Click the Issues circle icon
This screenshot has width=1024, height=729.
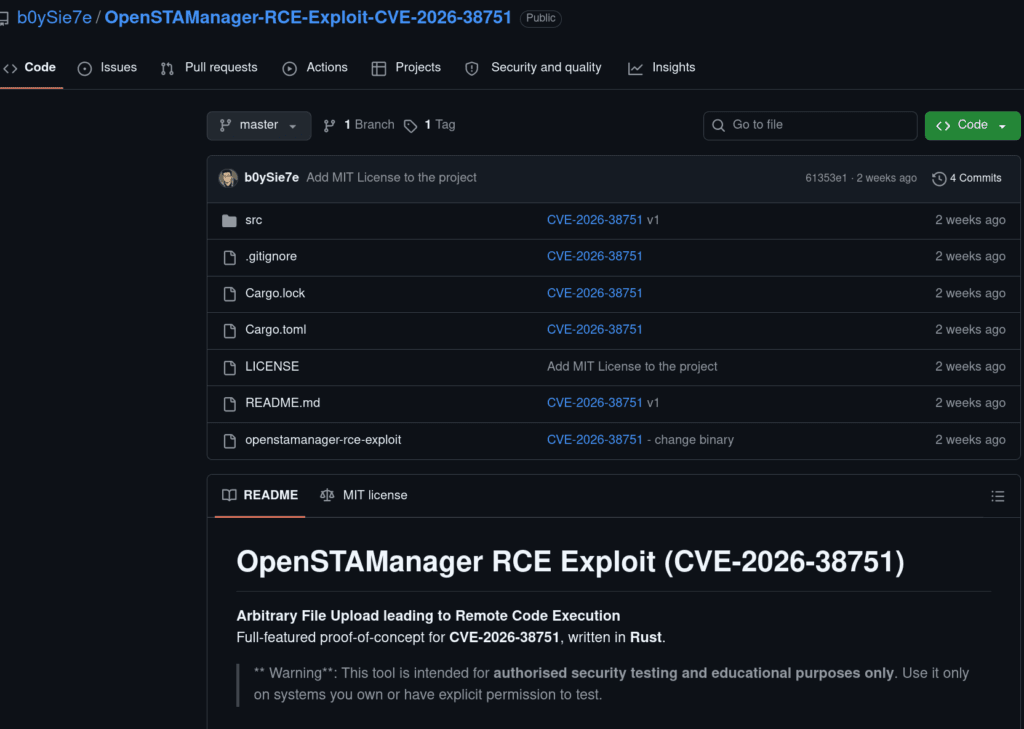point(85,69)
